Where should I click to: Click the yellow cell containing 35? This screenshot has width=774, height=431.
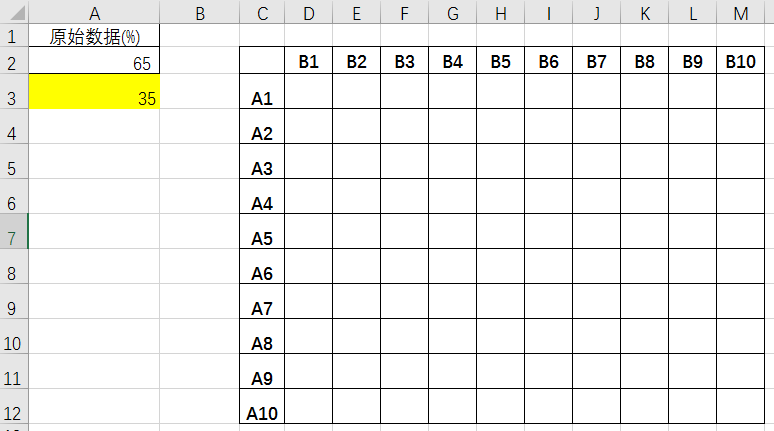click(94, 91)
